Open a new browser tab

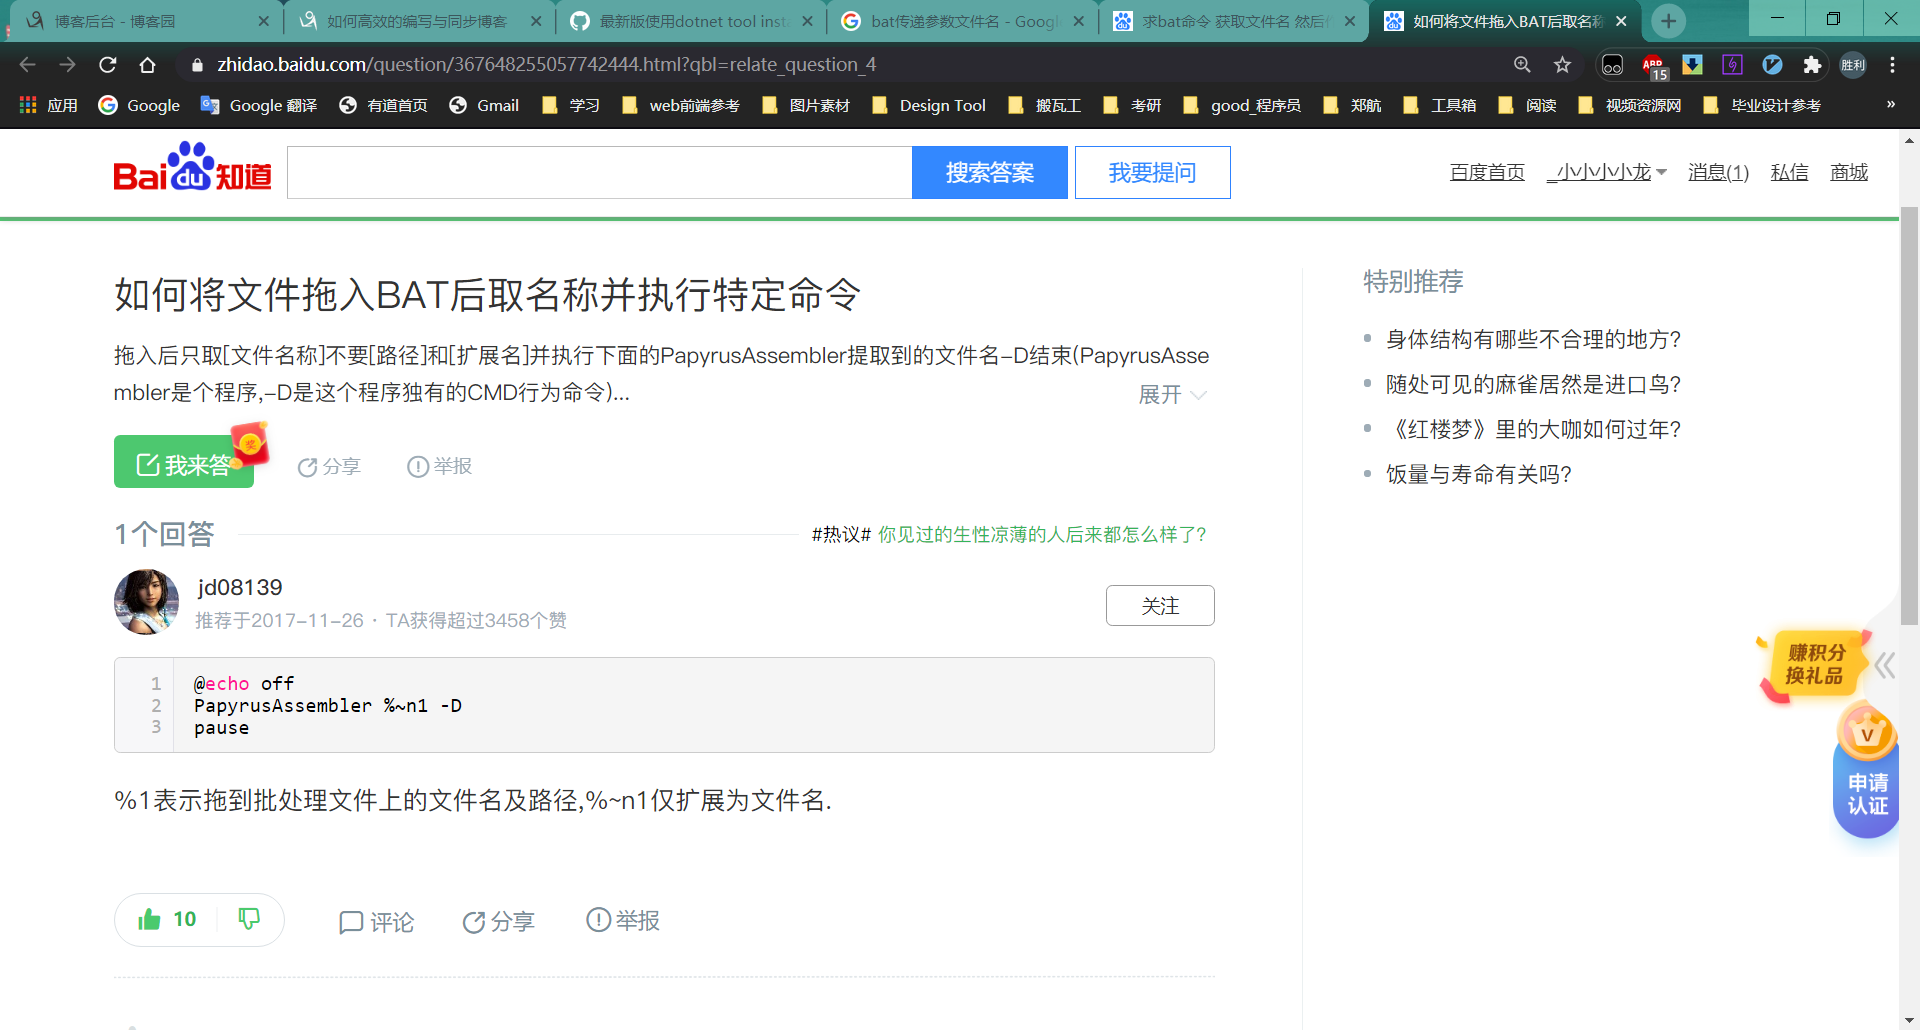[x=1668, y=21]
